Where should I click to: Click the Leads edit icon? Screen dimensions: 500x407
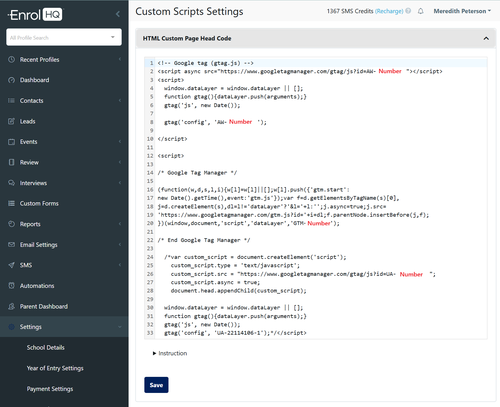[x=12, y=121]
